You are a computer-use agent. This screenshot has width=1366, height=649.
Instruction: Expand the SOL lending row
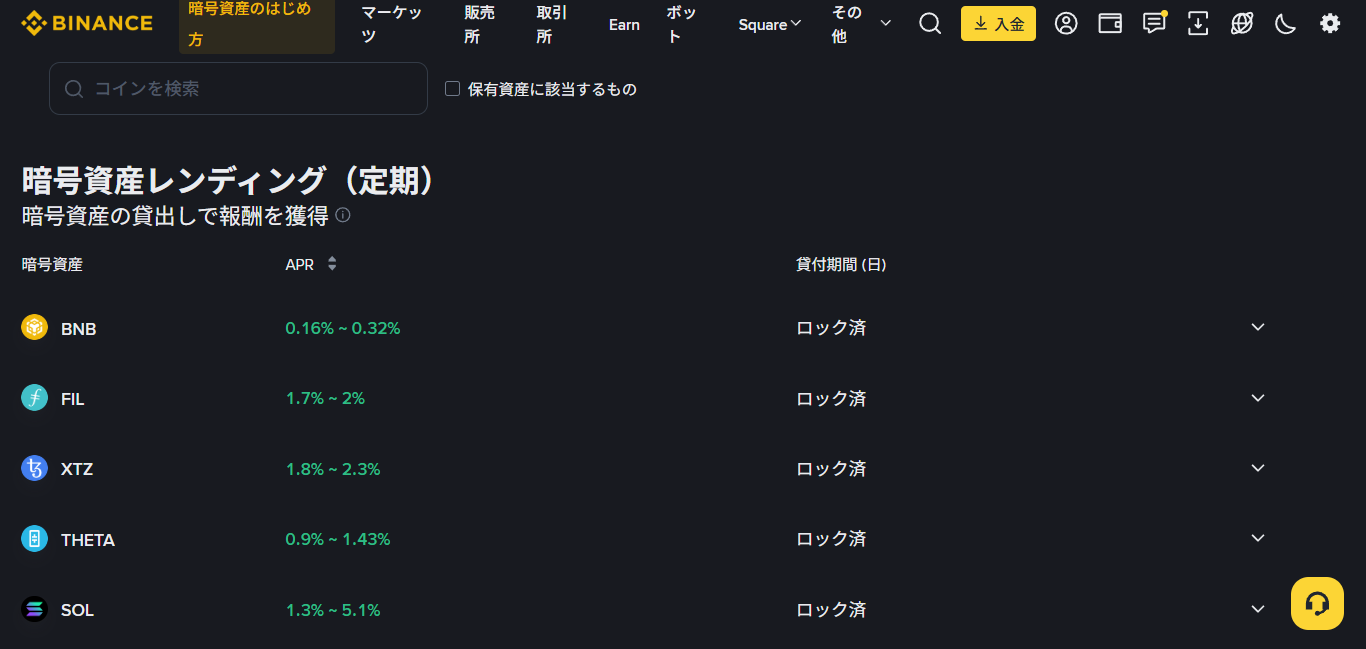1258,609
